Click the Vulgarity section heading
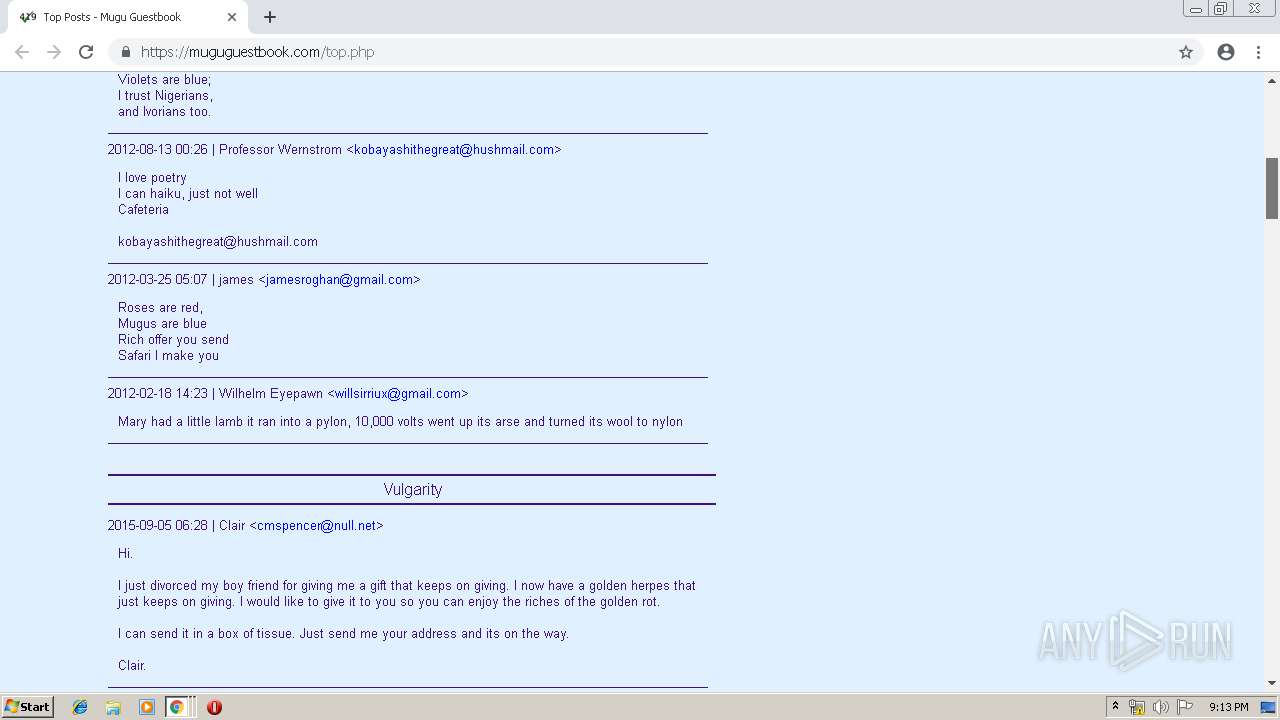 pyautogui.click(x=412, y=489)
